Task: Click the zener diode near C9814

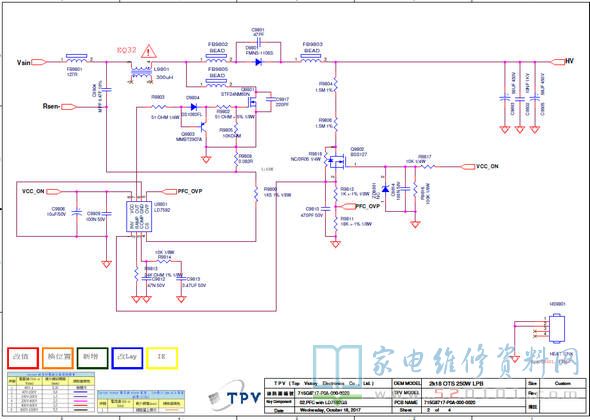Action: coord(385,189)
